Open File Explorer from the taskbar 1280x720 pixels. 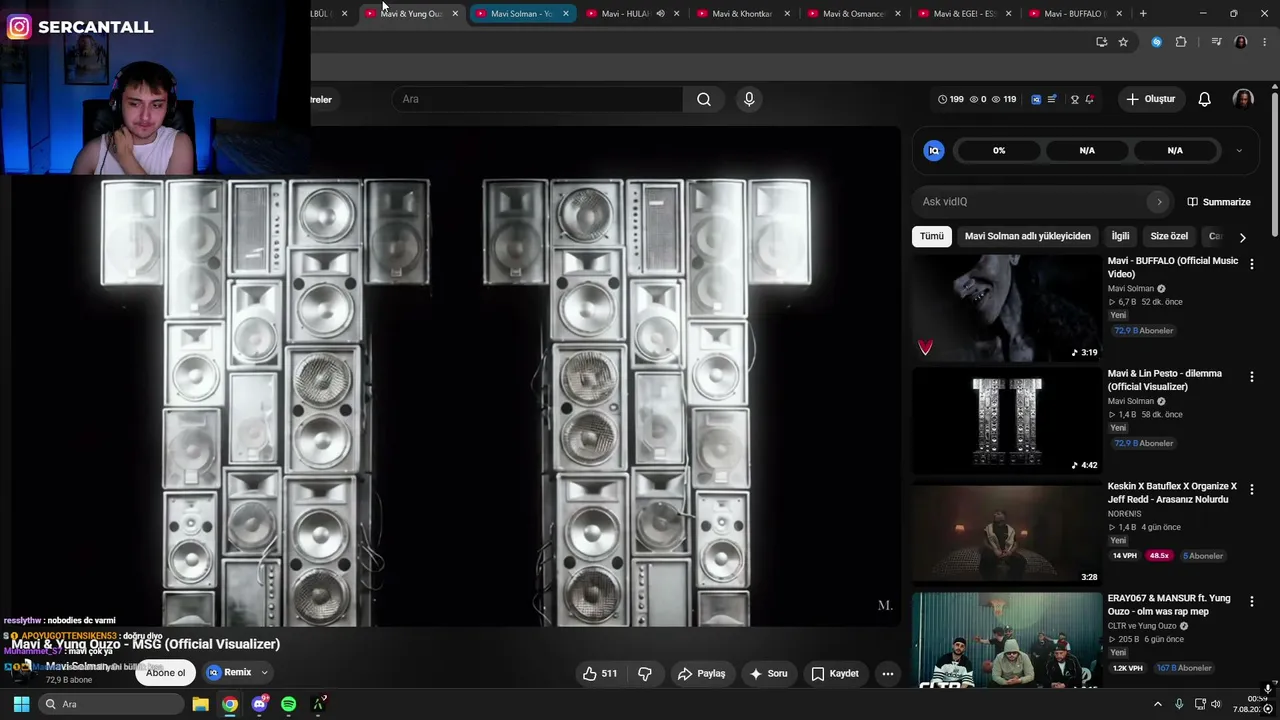[x=200, y=704]
